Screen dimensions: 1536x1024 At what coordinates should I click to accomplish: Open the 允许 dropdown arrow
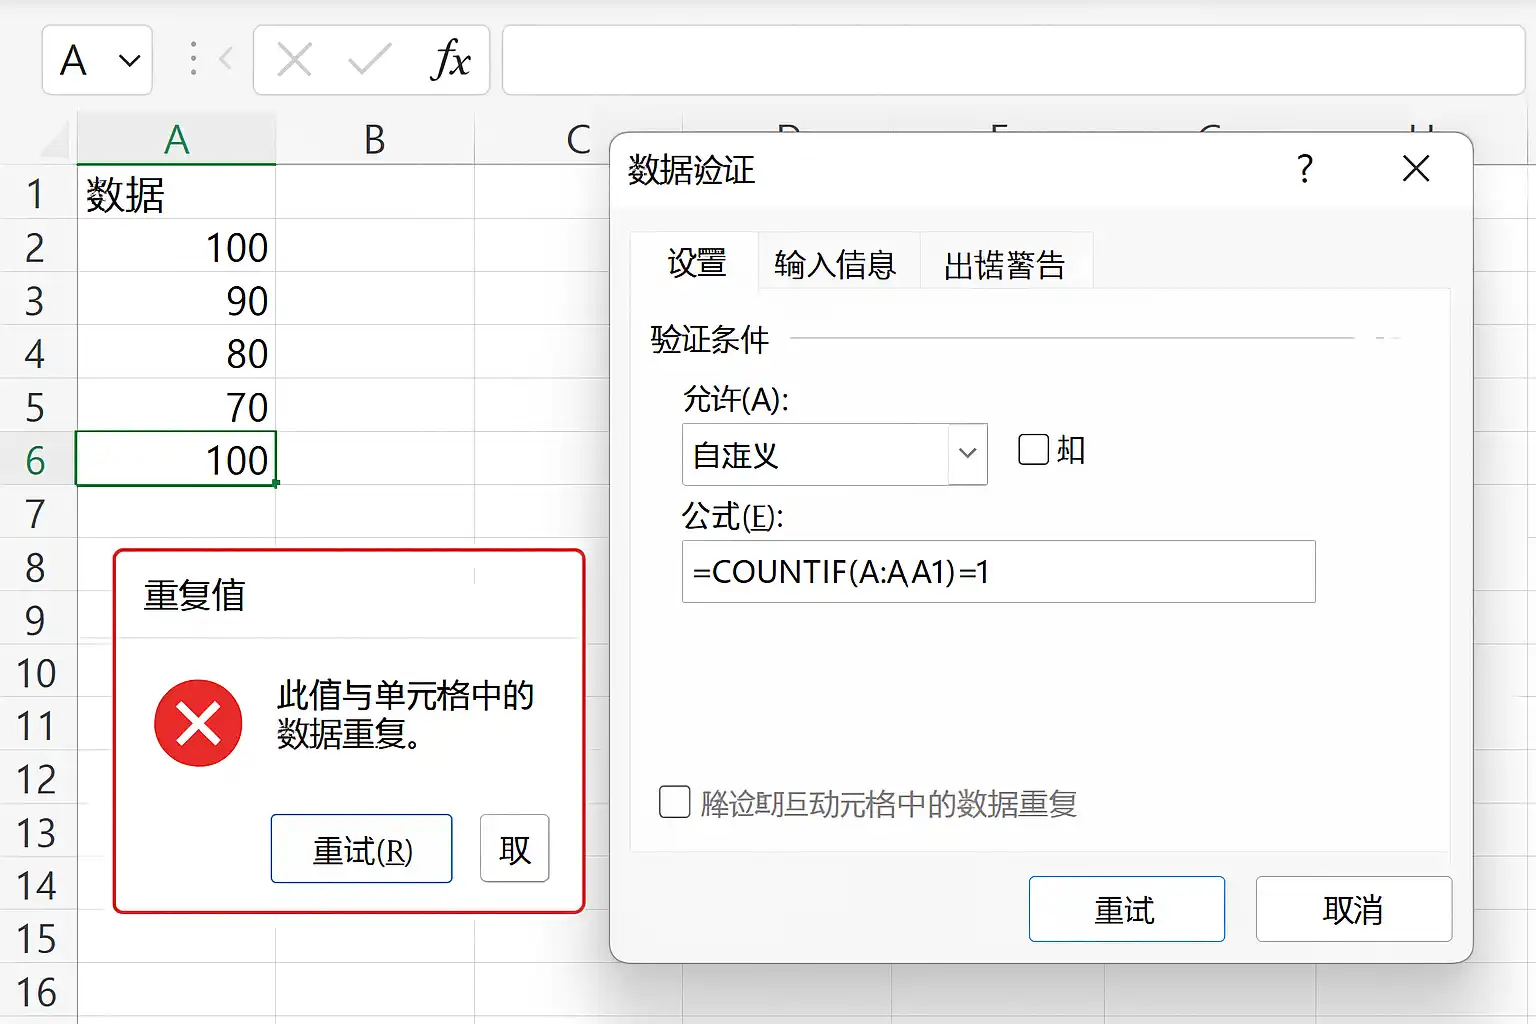coord(967,454)
